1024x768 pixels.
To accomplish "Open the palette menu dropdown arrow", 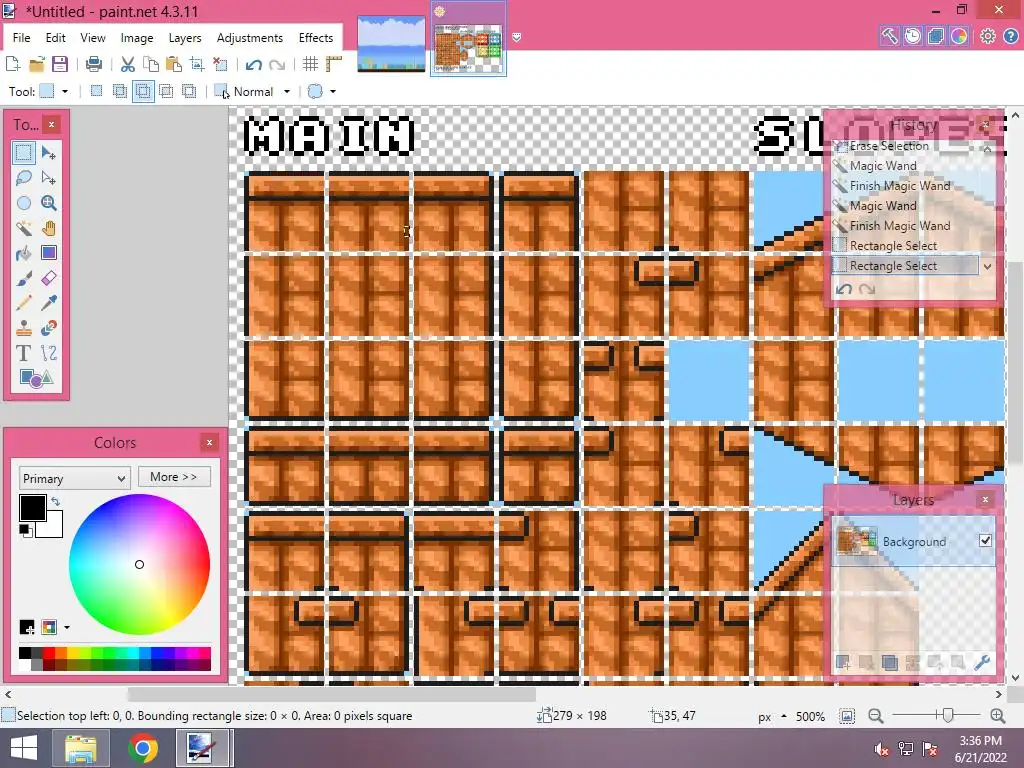I will [x=67, y=628].
